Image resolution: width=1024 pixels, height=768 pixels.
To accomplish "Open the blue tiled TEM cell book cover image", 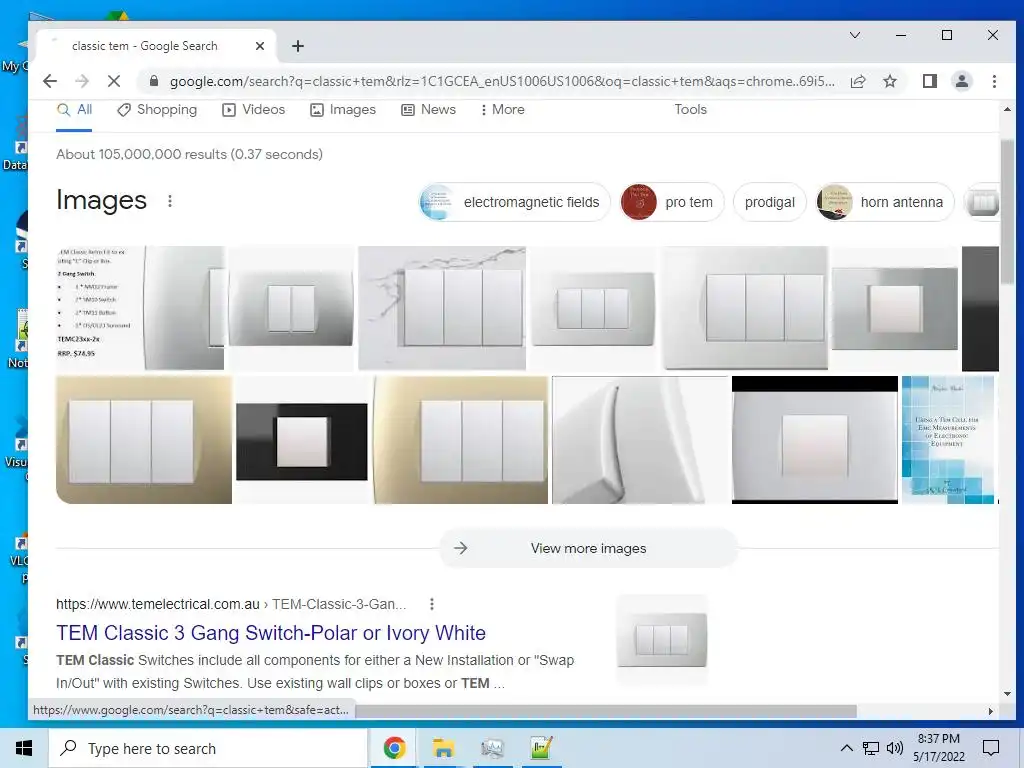I will 948,440.
